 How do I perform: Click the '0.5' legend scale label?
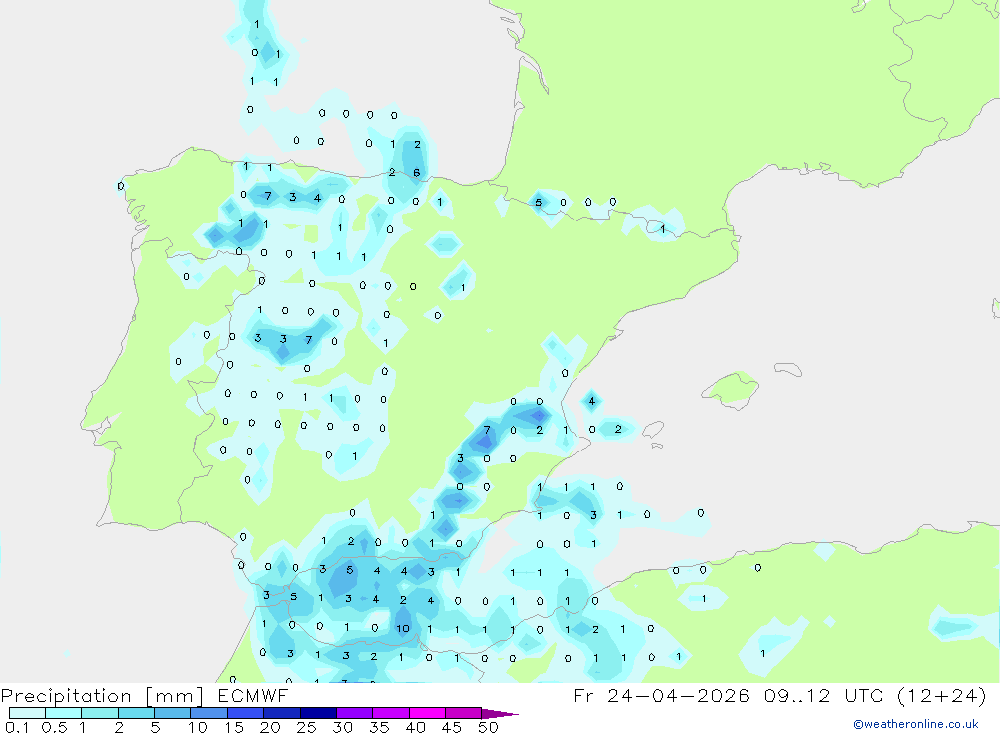(x=54, y=727)
